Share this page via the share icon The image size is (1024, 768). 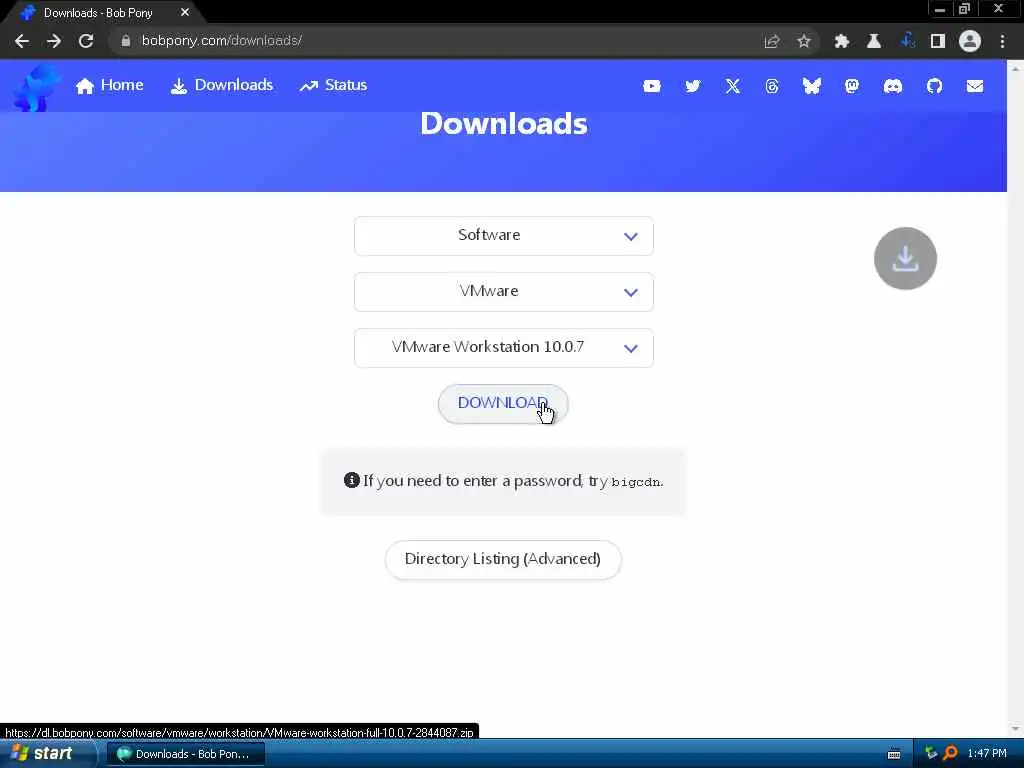pyautogui.click(x=772, y=41)
